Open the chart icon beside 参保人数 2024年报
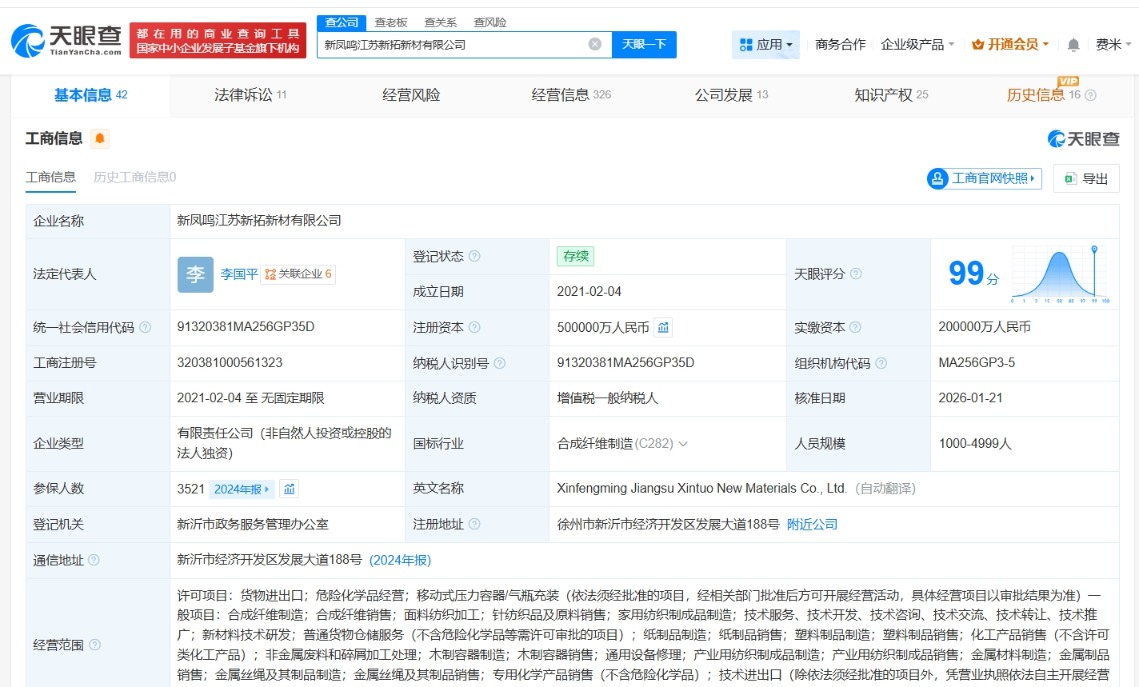This screenshot has width=1139, height=687. [289, 489]
